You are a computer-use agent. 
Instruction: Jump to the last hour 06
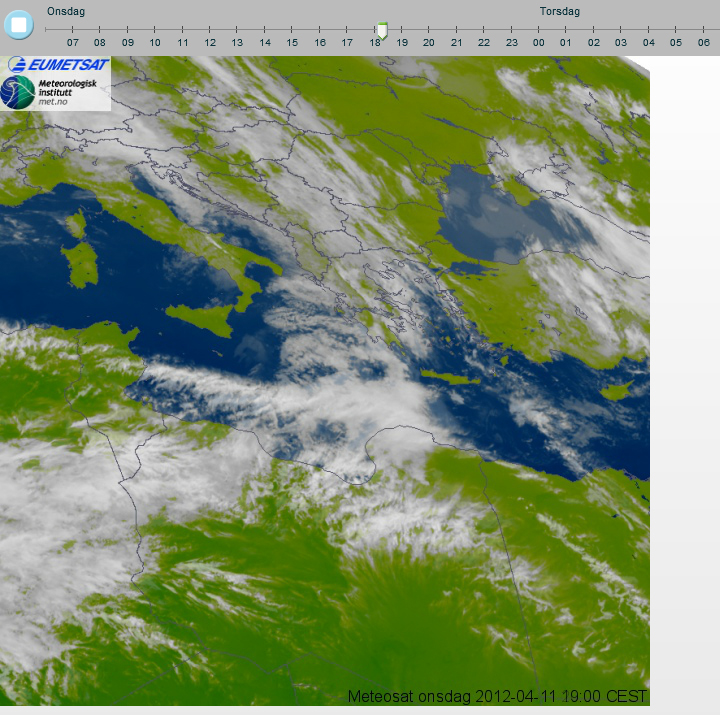click(704, 42)
